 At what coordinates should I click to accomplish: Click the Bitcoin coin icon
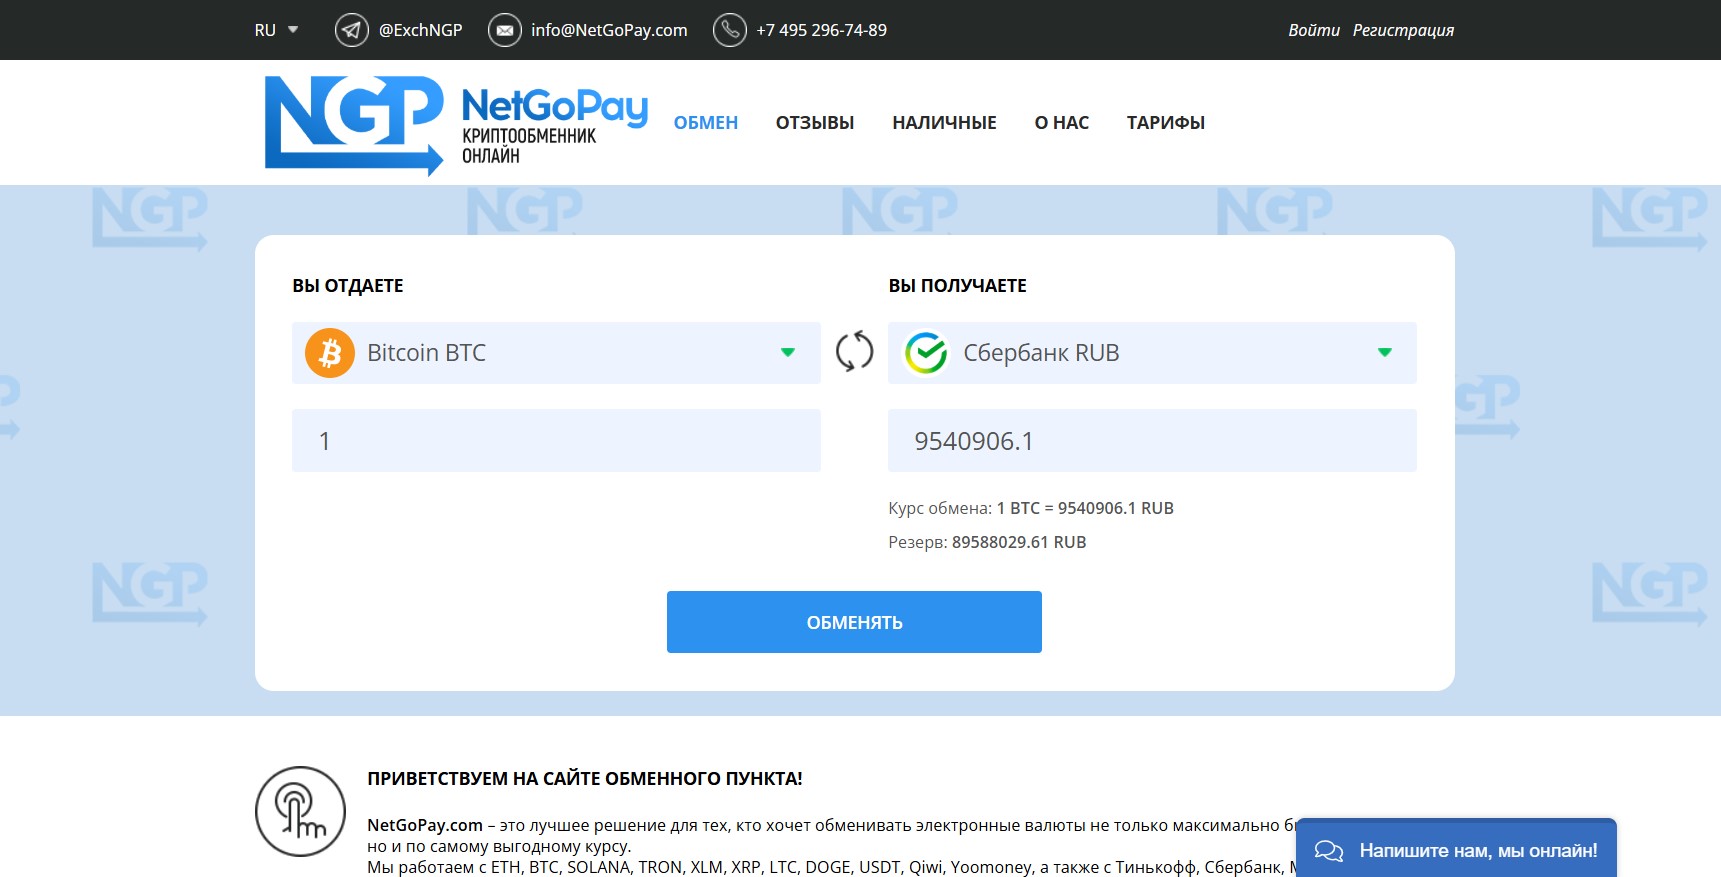tap(330, 353)
